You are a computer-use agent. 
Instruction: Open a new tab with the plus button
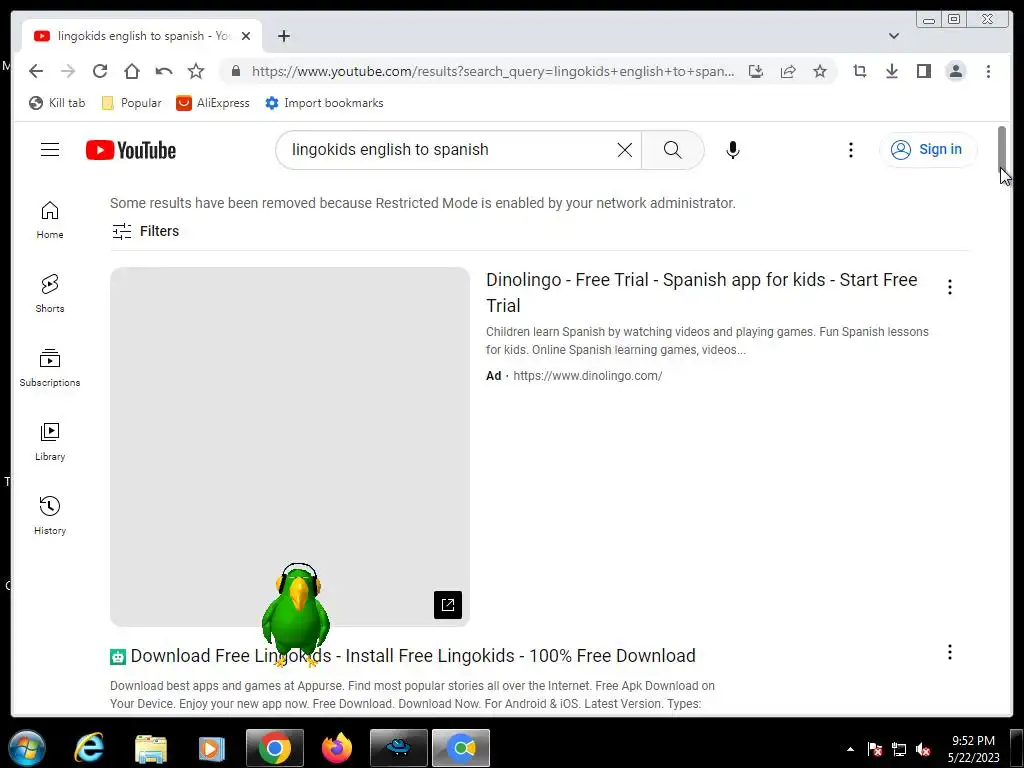point(283,36)
